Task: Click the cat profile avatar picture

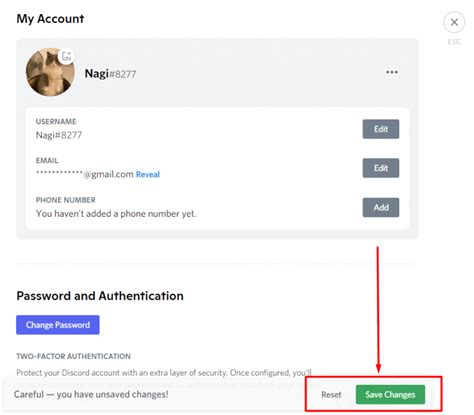Action: pos(50,72)
